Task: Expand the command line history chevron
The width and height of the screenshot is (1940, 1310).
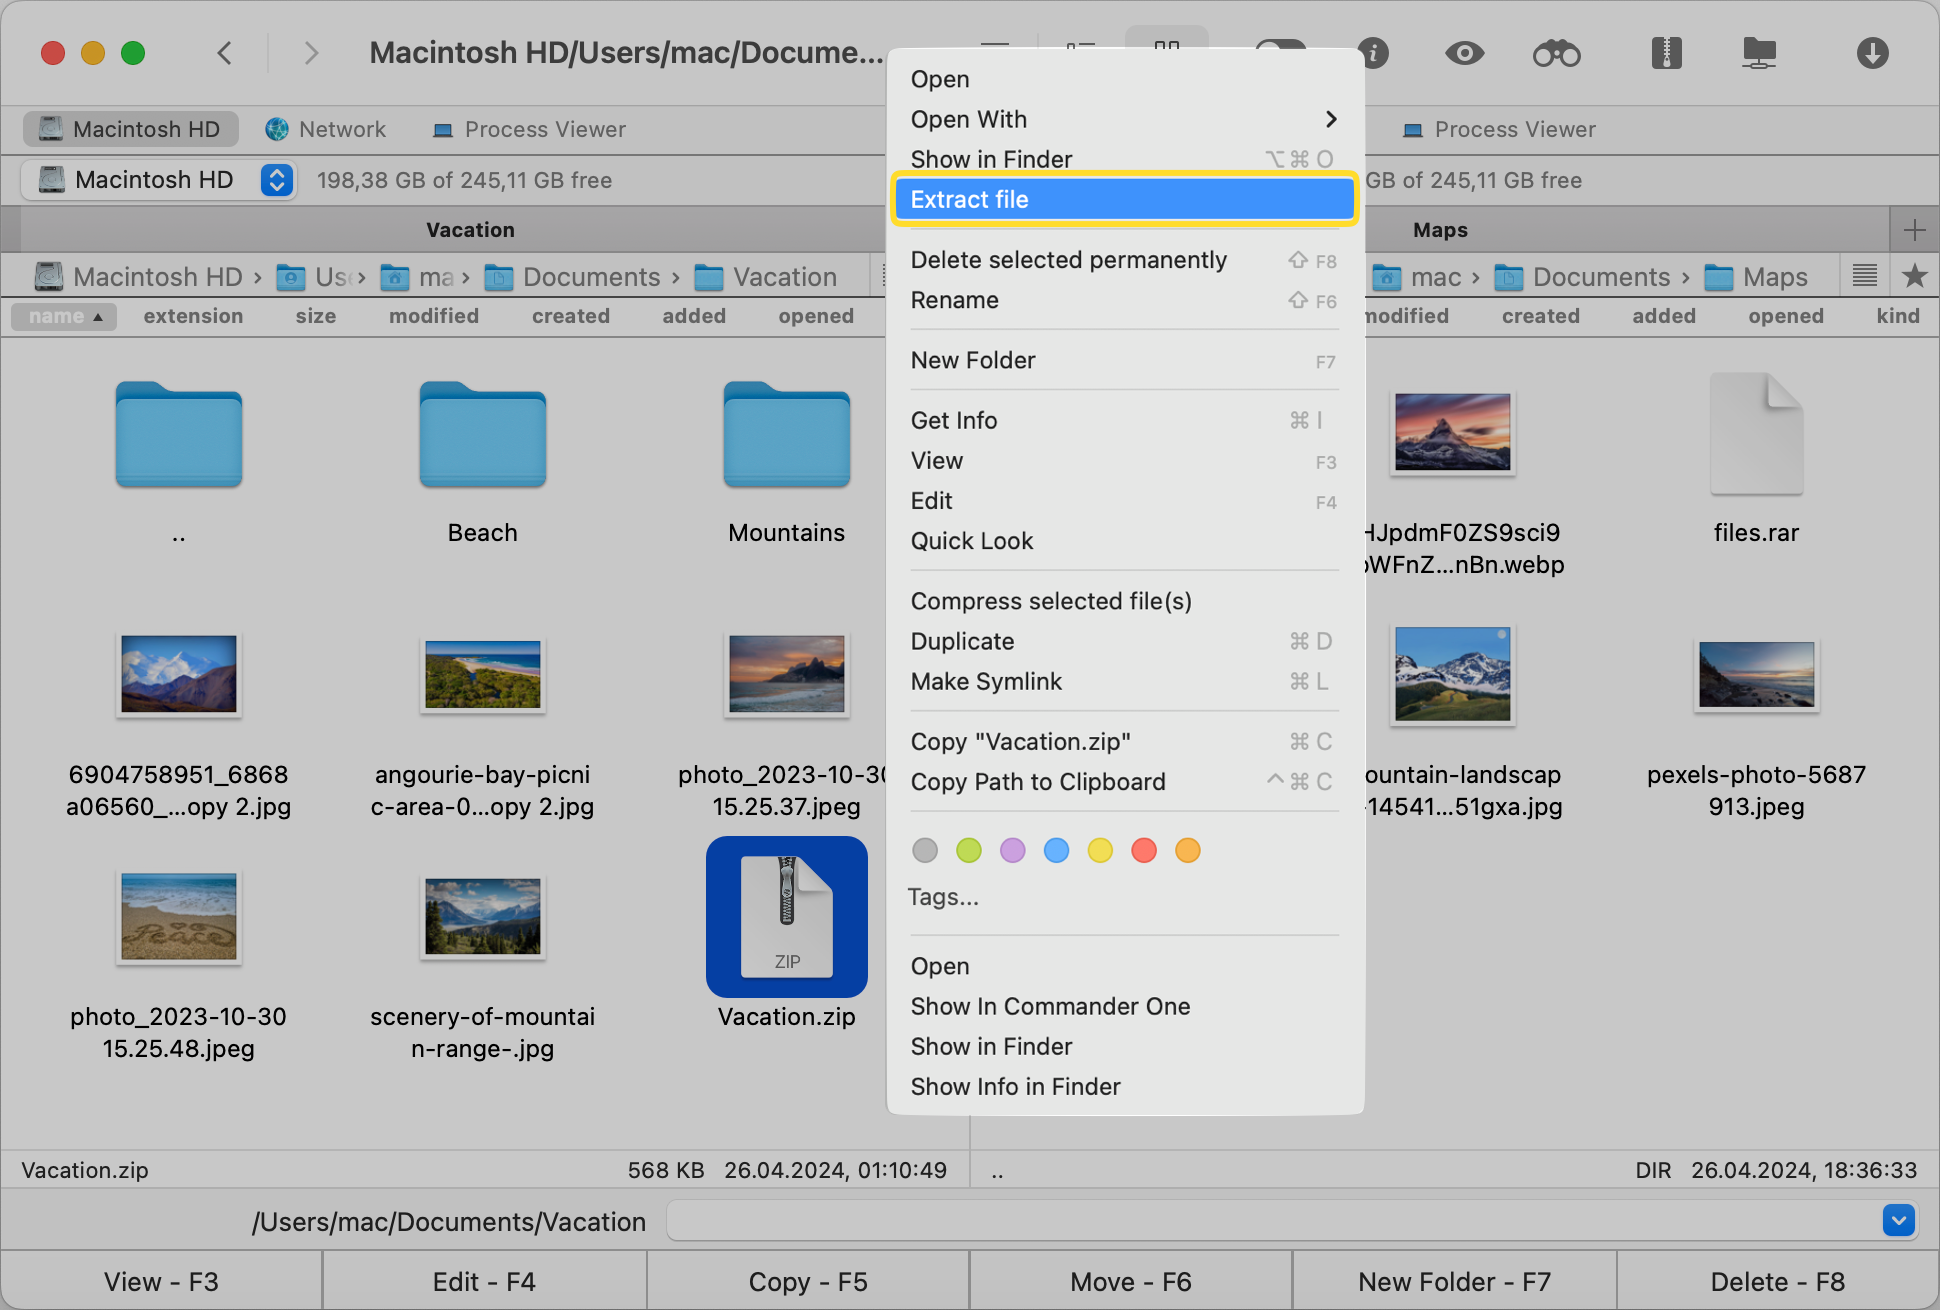Action: (1897, 1221)
